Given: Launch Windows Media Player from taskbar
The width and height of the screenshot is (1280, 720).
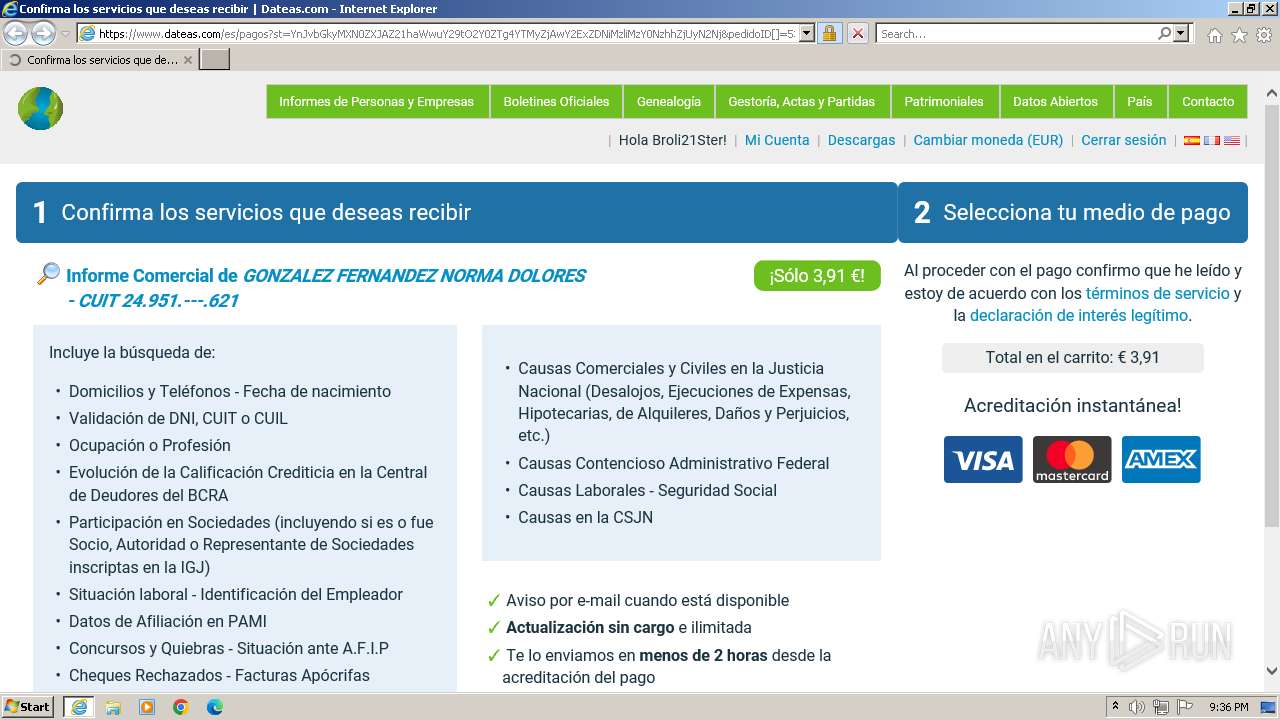Looking at the screenshot, I should pos(147,707).
